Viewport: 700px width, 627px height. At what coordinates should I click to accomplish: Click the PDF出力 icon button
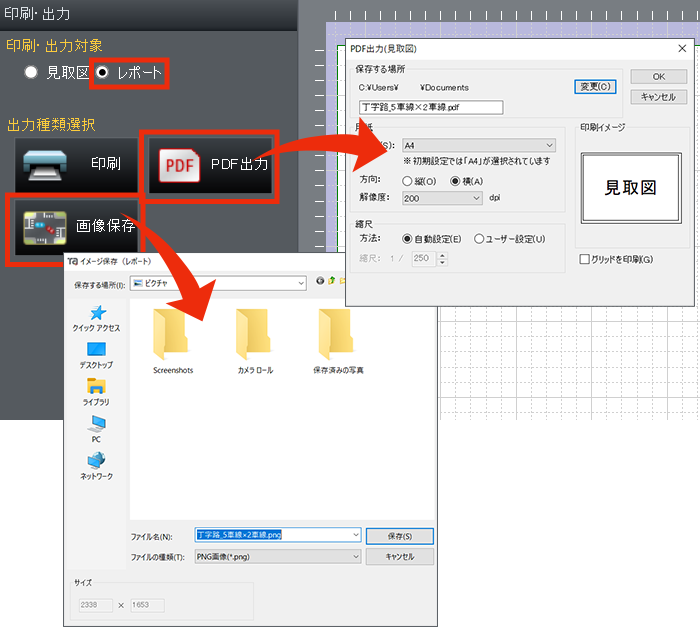coord(181,165)
